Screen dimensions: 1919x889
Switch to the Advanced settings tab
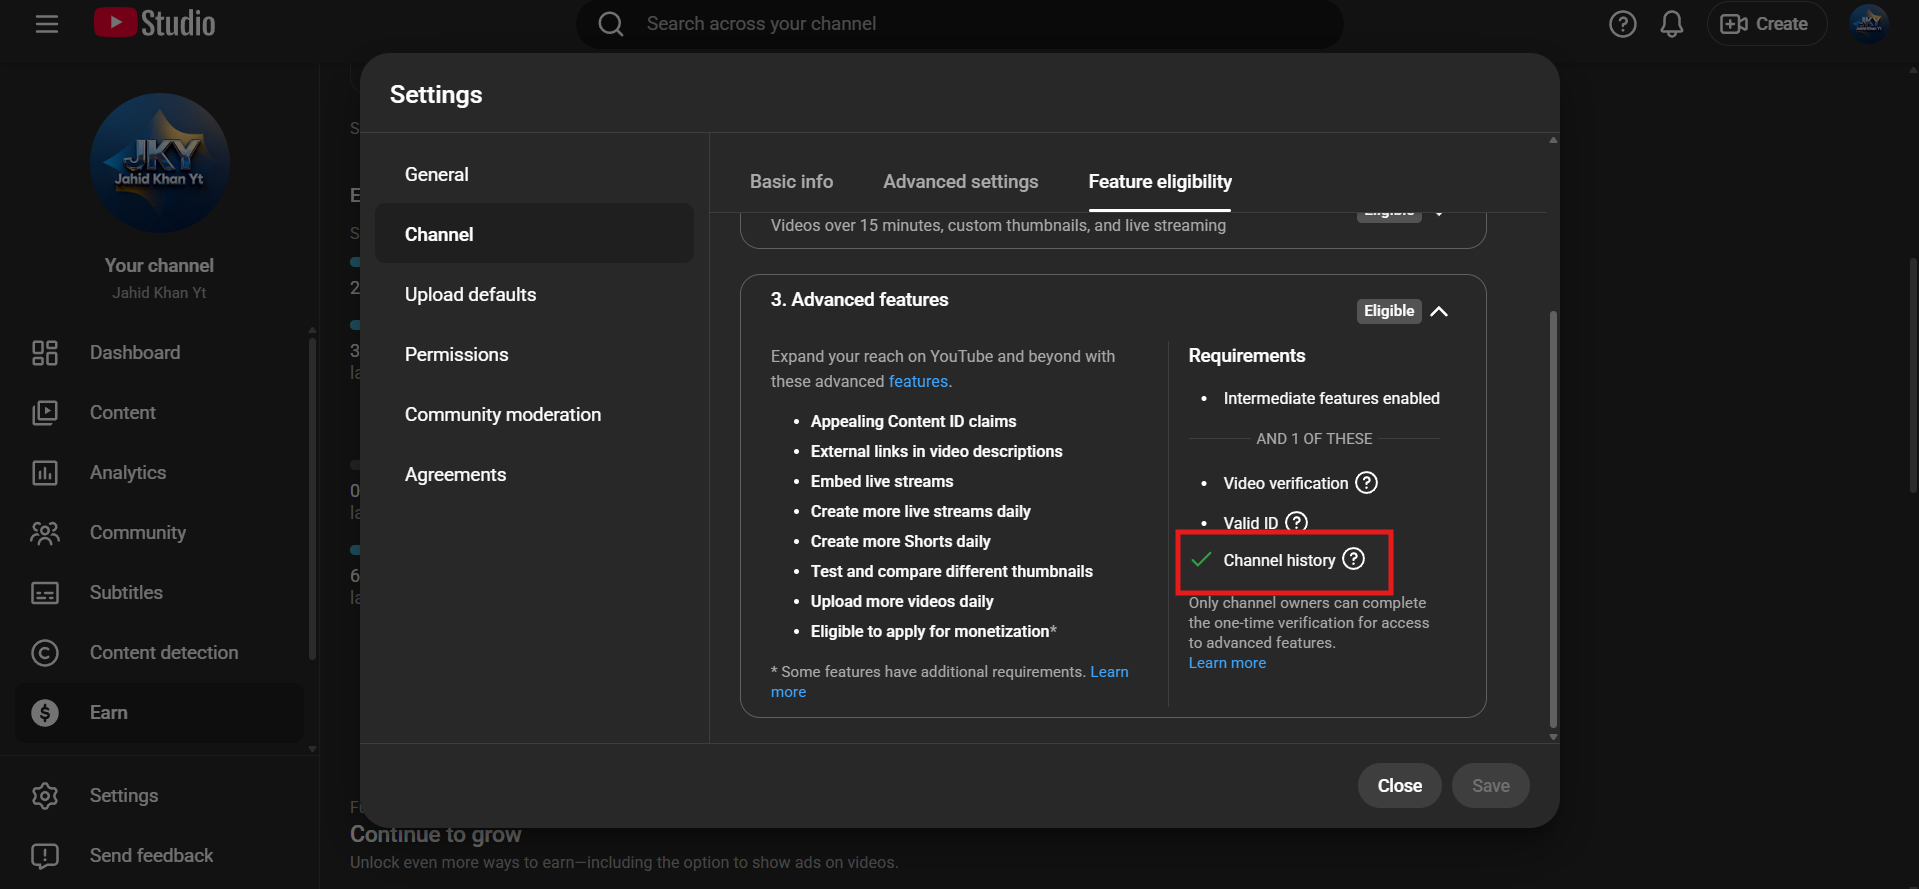[x=960, y=182]
